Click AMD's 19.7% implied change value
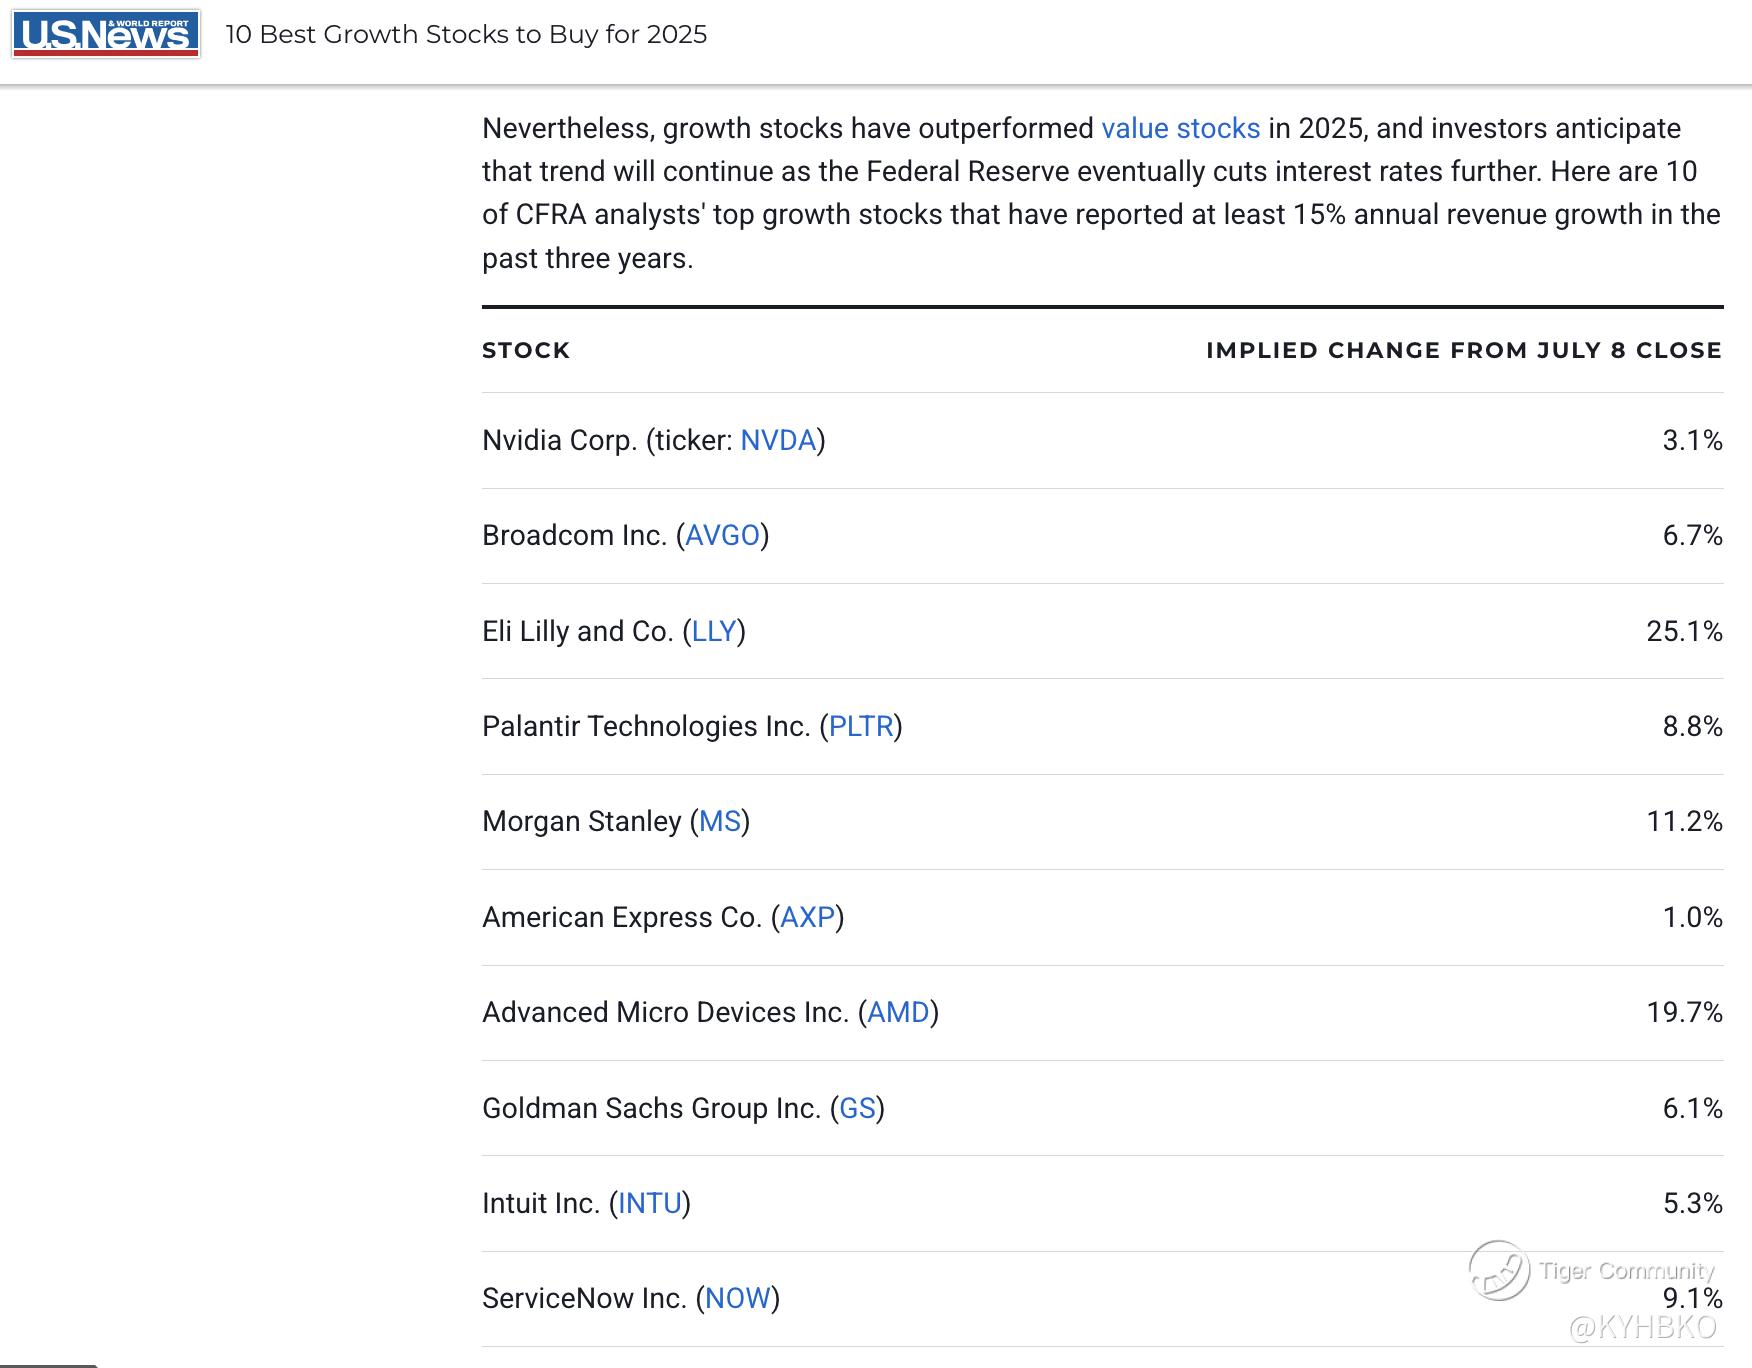Viewport: 1752px width, 1368px height. 1684,1013
